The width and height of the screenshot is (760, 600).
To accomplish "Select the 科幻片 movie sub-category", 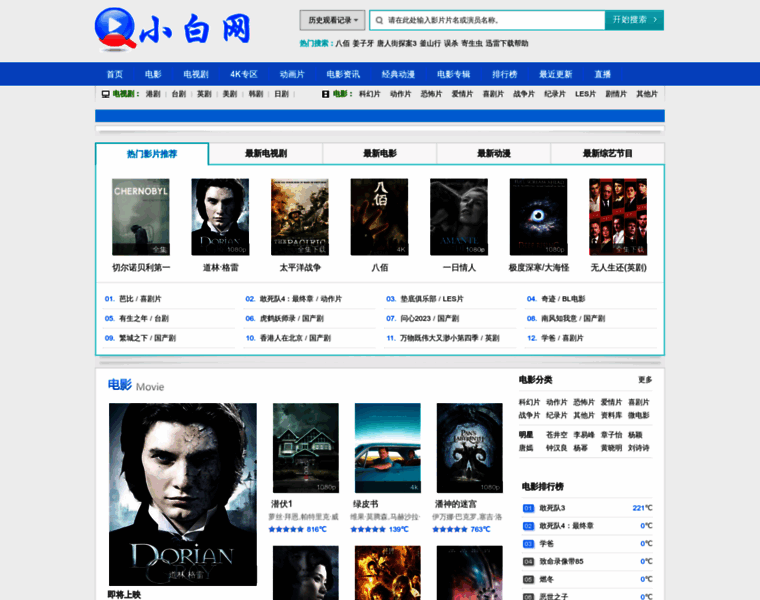I will [369, 94].
